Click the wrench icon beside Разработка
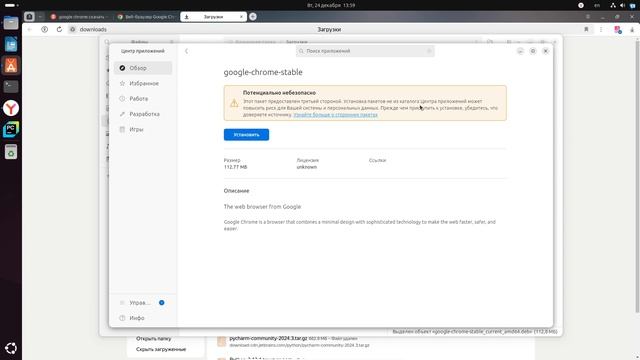The height and width of the screenshot is (360, 640). pyautogui.click(x=122, y=114)
